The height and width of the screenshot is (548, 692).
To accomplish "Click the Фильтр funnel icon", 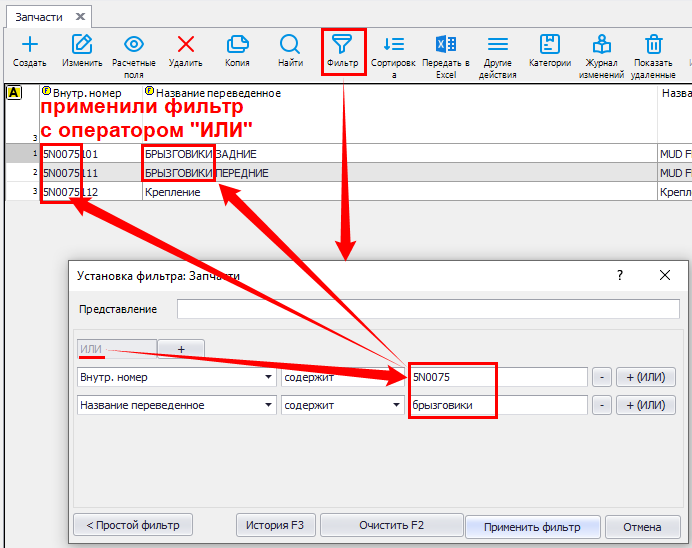I will point(342,45).
